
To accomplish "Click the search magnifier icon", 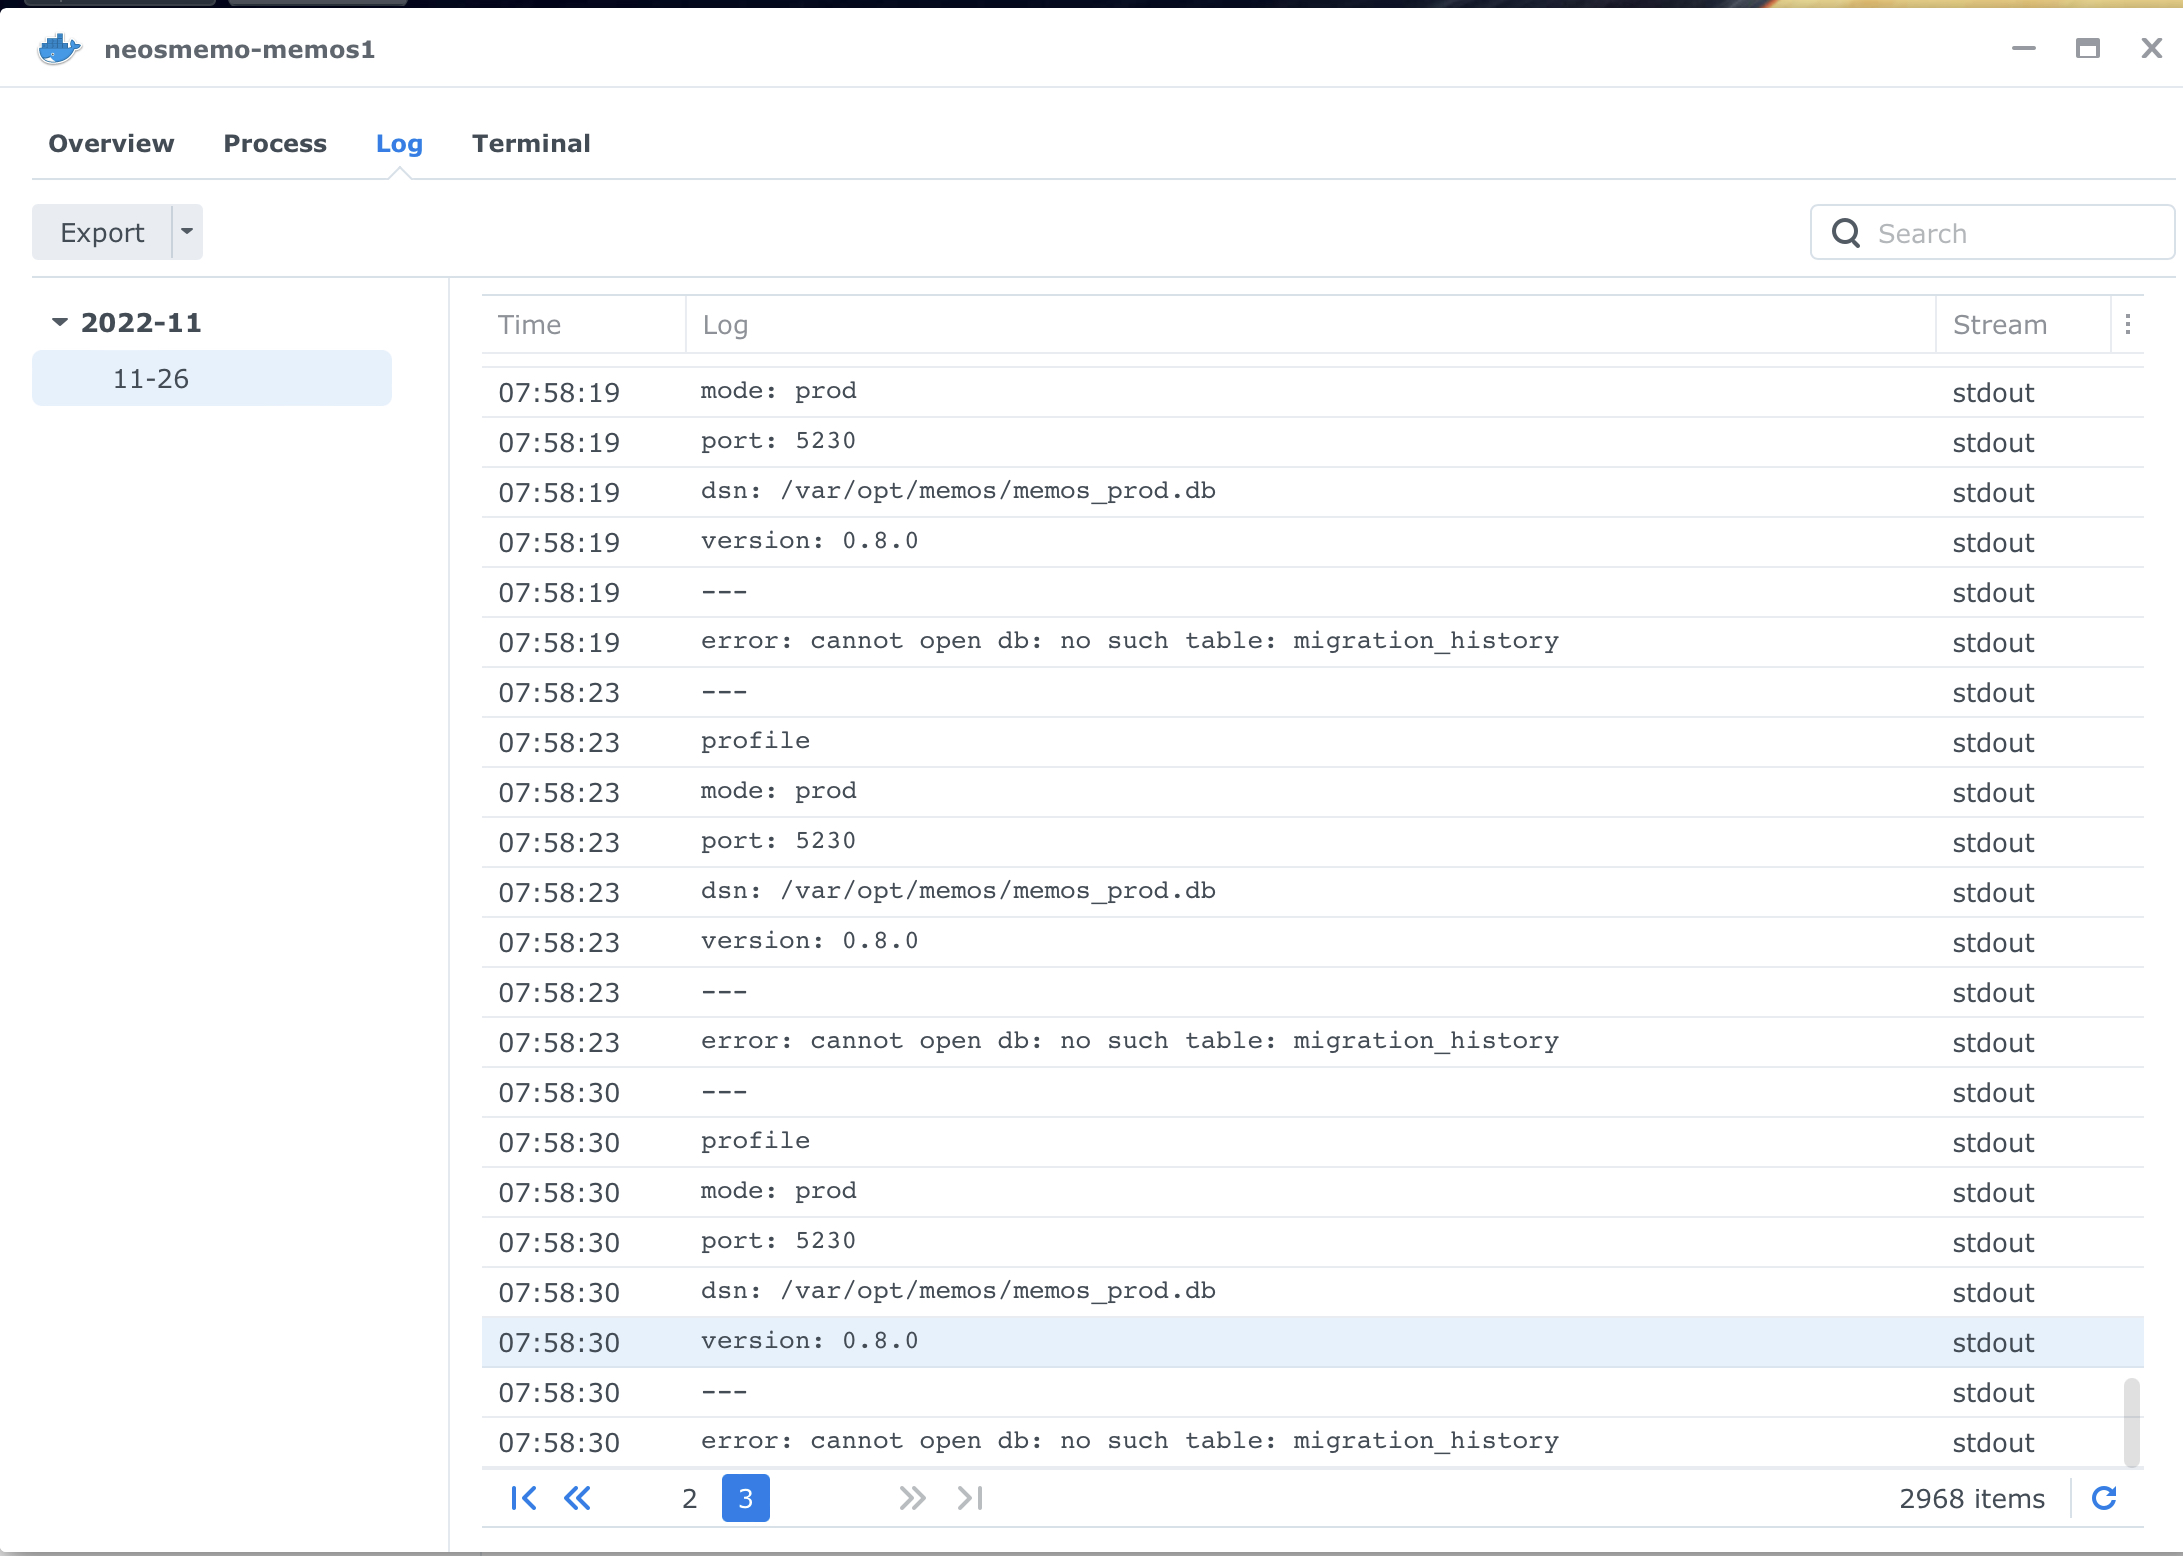I will (1846, 233).
